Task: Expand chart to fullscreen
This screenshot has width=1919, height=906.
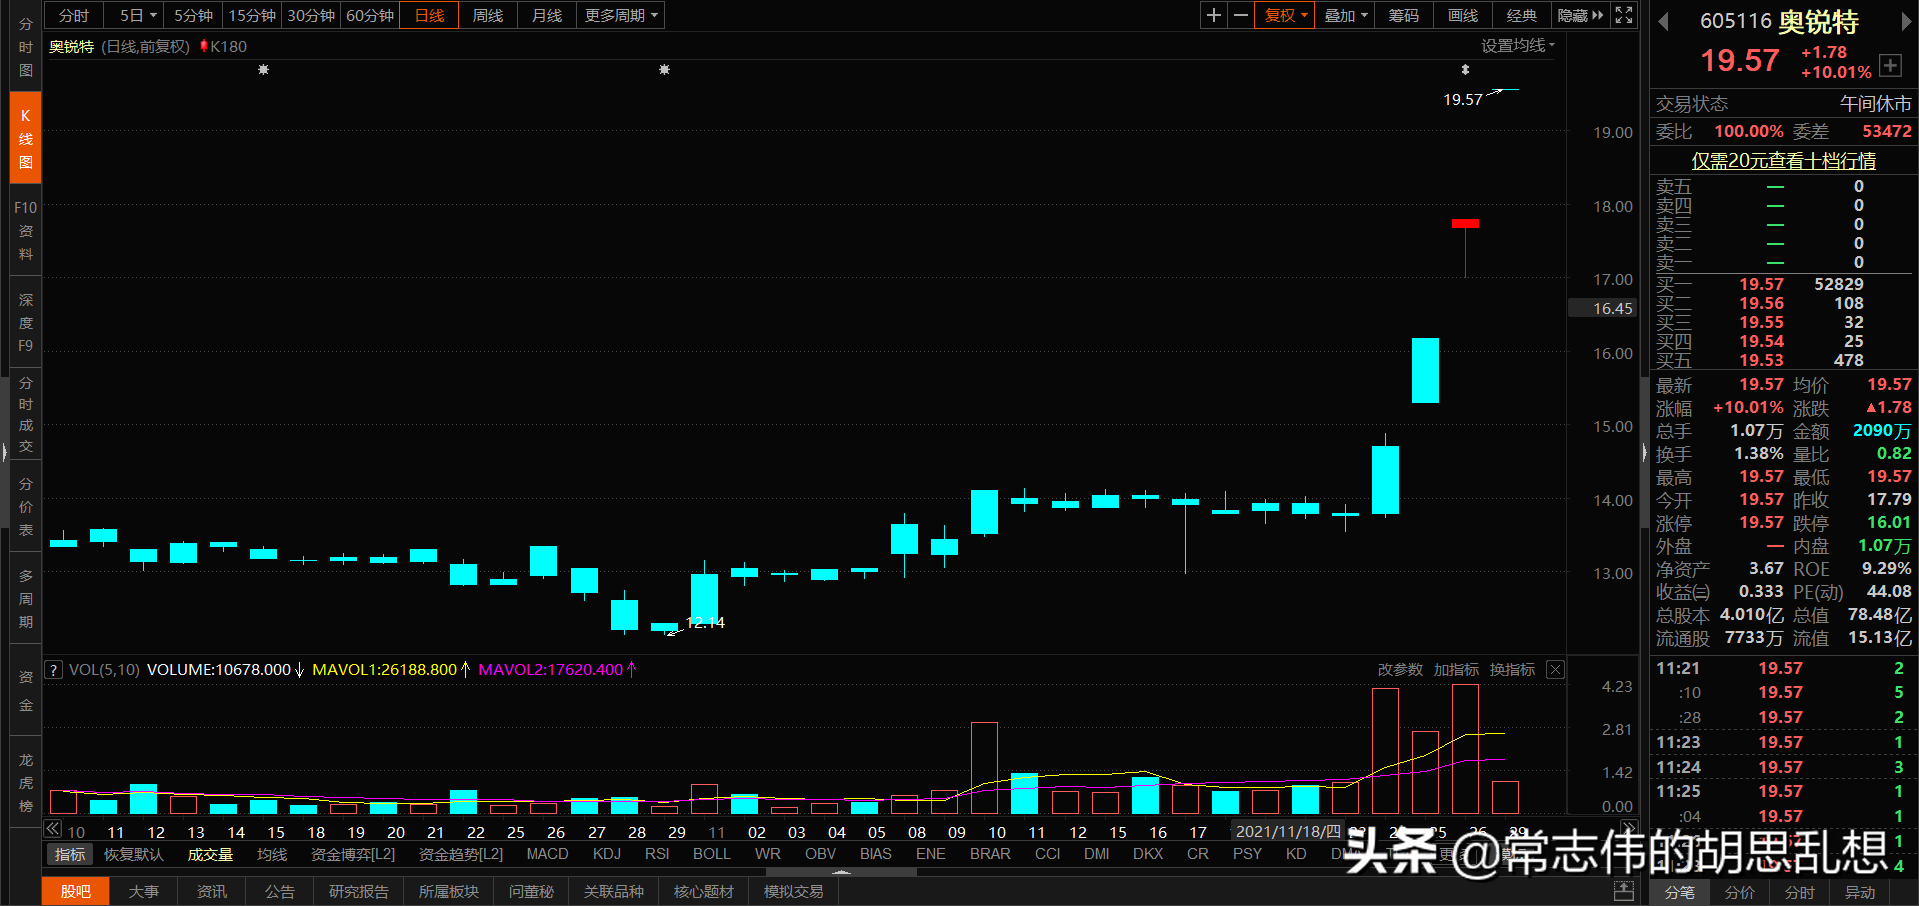Action: (1622, 15)
